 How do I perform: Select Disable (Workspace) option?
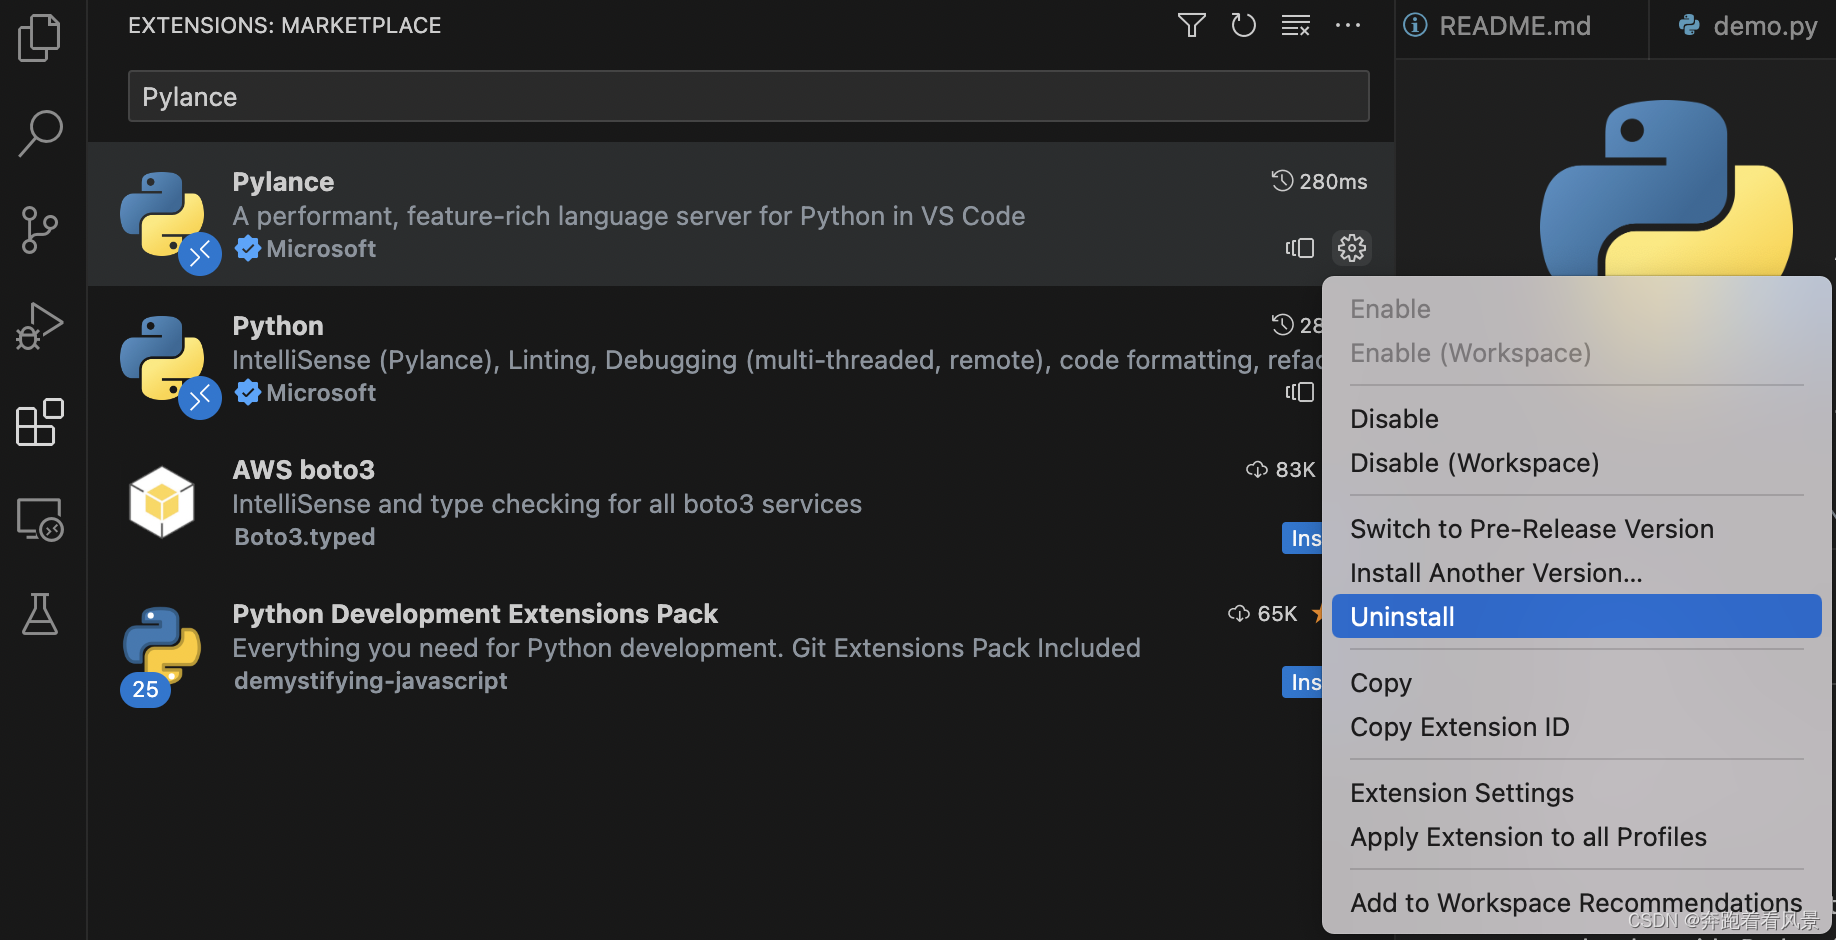[x=1474, y=463]
